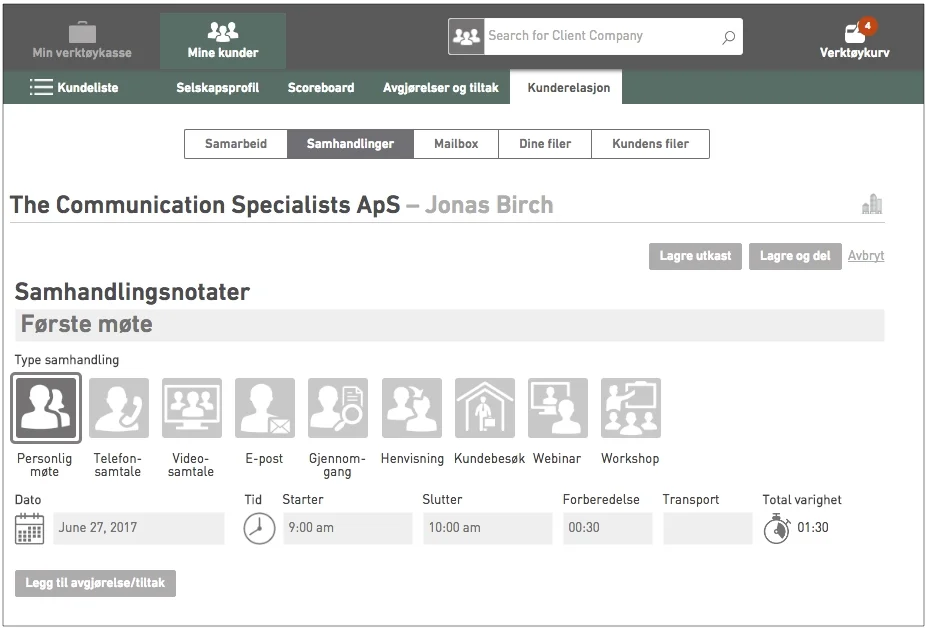
Task: Select Workshop interaction type
Action: (631, 408)
